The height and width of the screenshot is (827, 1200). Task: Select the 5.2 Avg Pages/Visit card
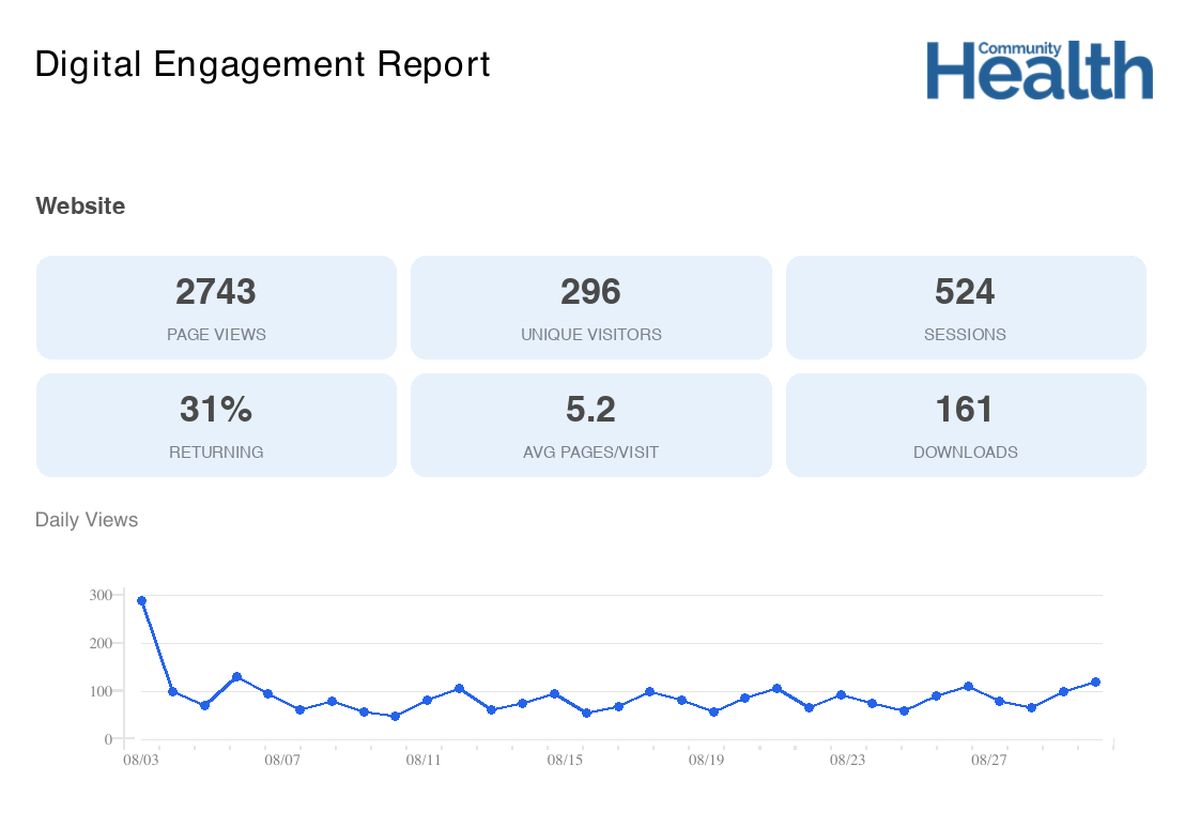click(x=591, y=425)
